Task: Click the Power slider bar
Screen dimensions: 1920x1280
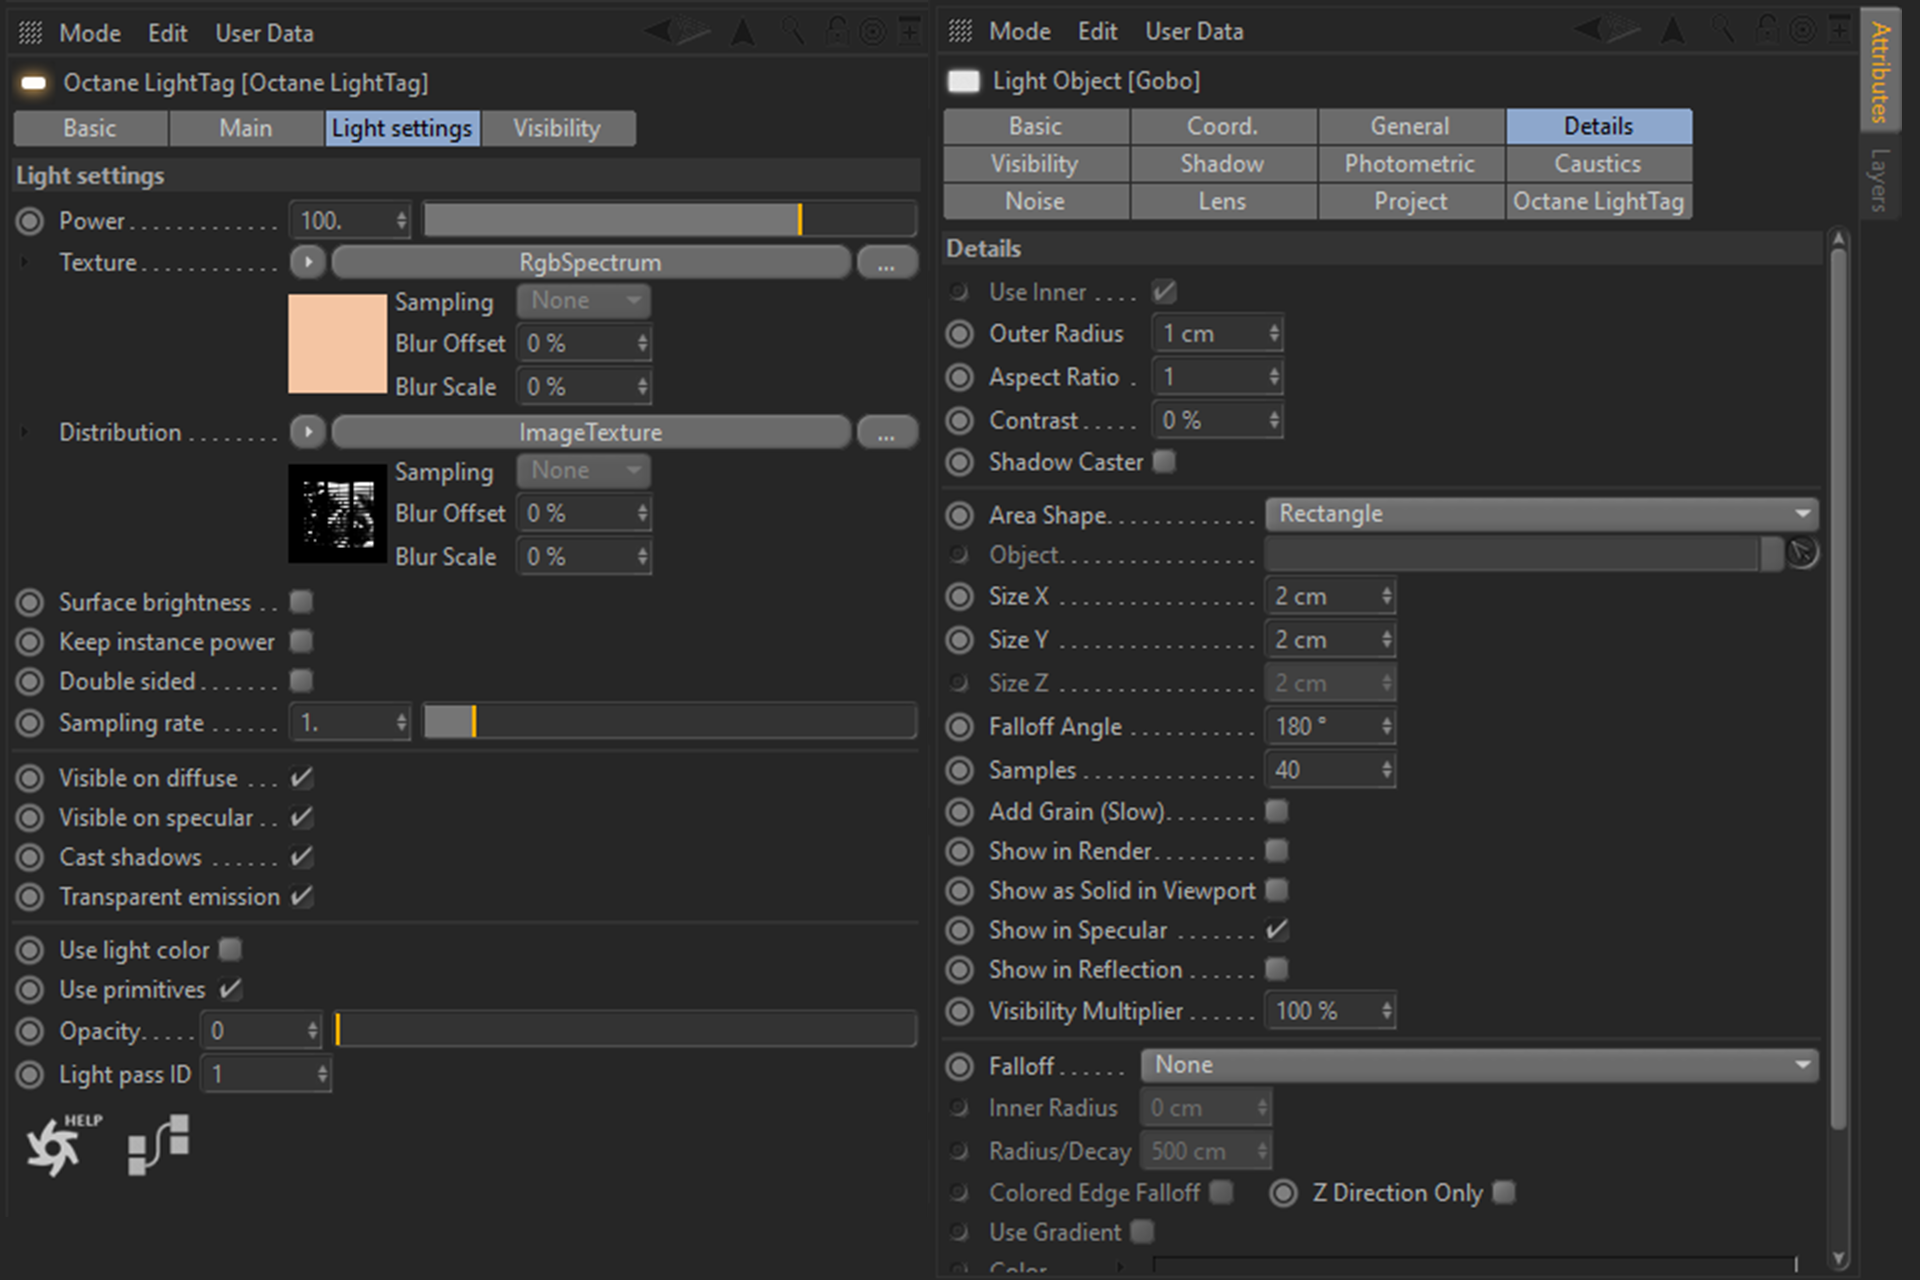Action: click(668, 220)
